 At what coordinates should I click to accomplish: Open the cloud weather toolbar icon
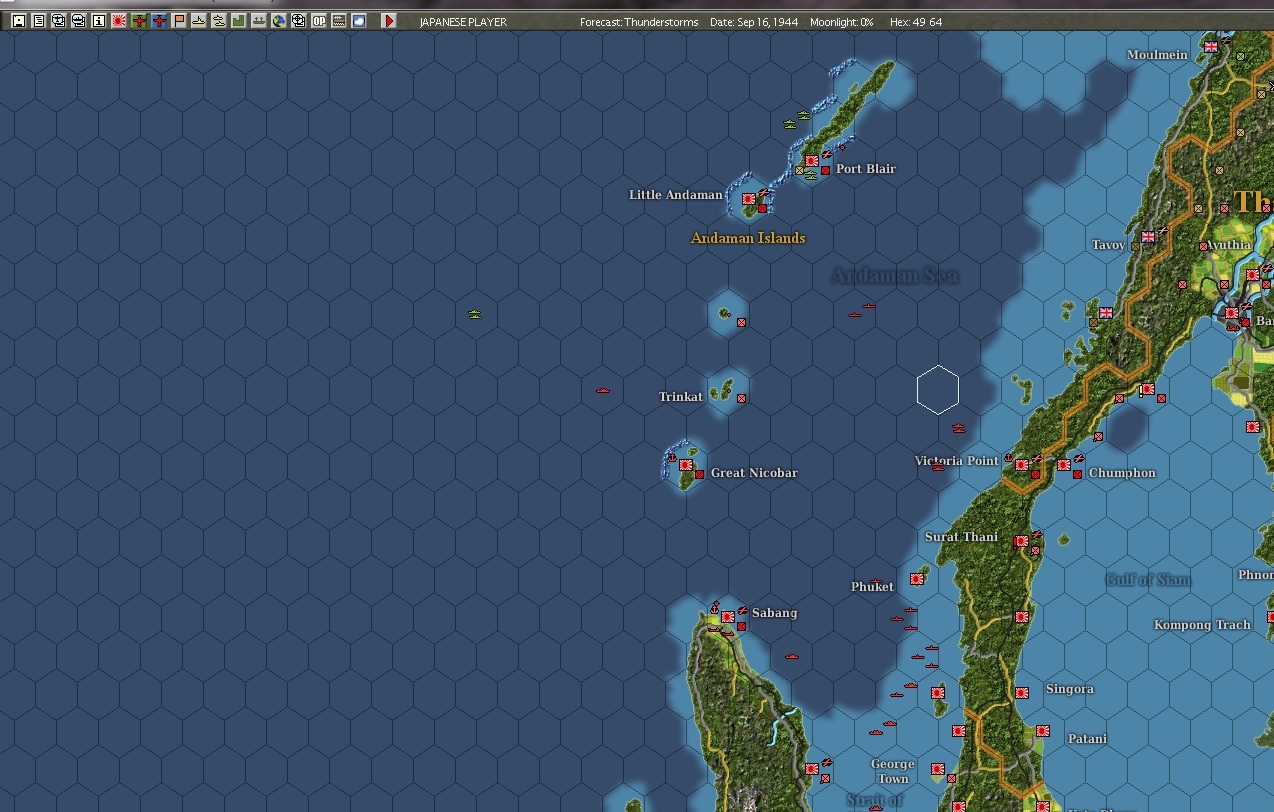[x=358, y=21]
